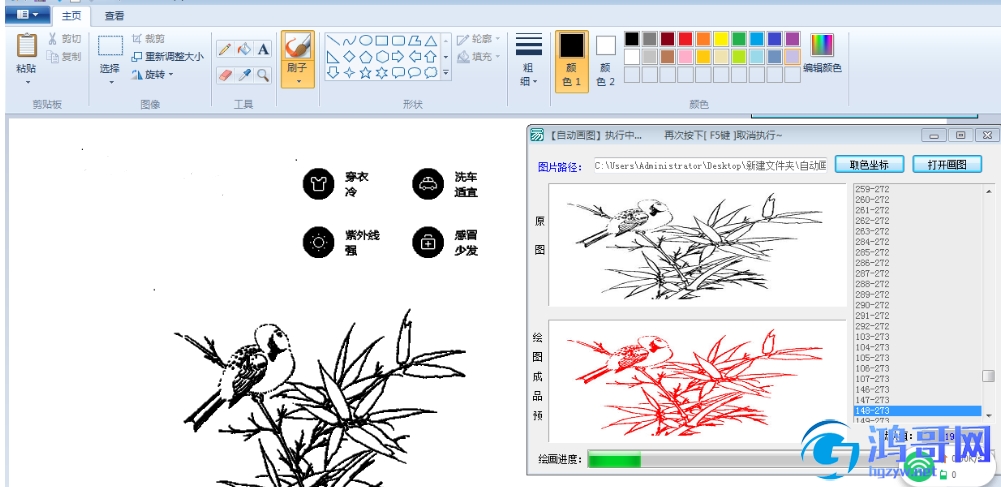
Task: Click the rectangular Select (选择) tool icon
Action: [110, 46]
